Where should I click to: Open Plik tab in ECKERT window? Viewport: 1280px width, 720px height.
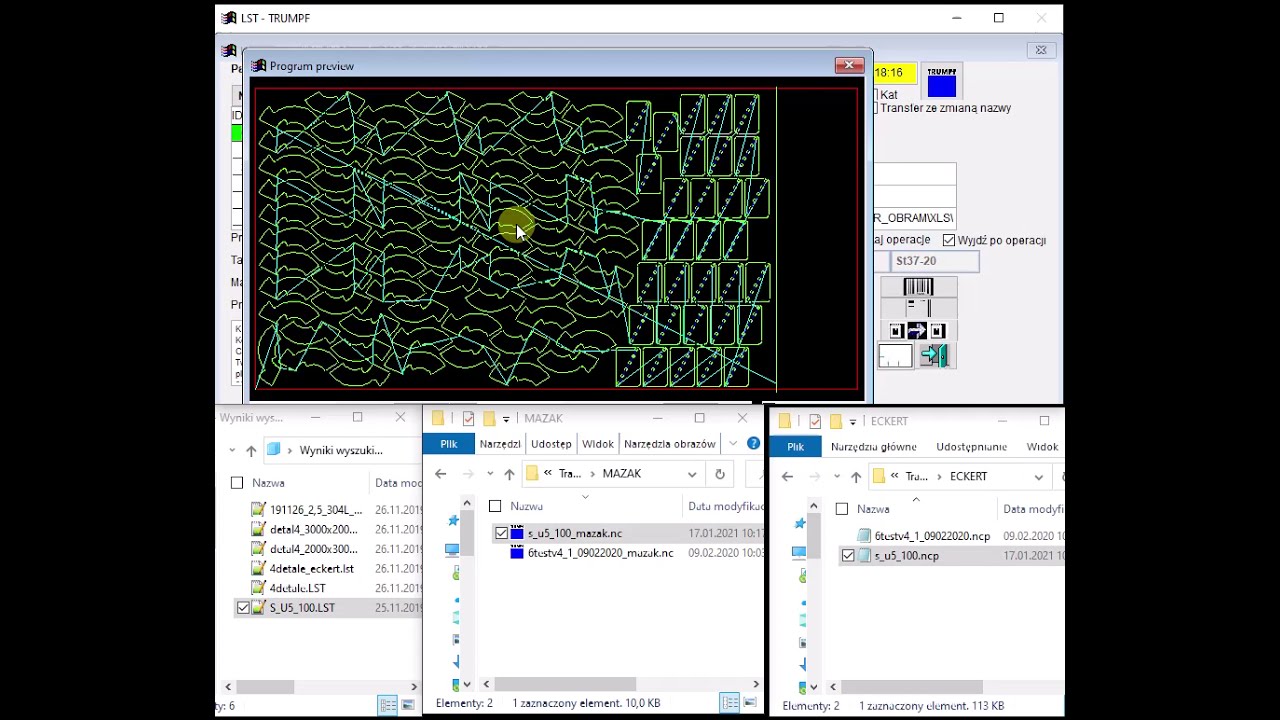click(x=796, y=447)
